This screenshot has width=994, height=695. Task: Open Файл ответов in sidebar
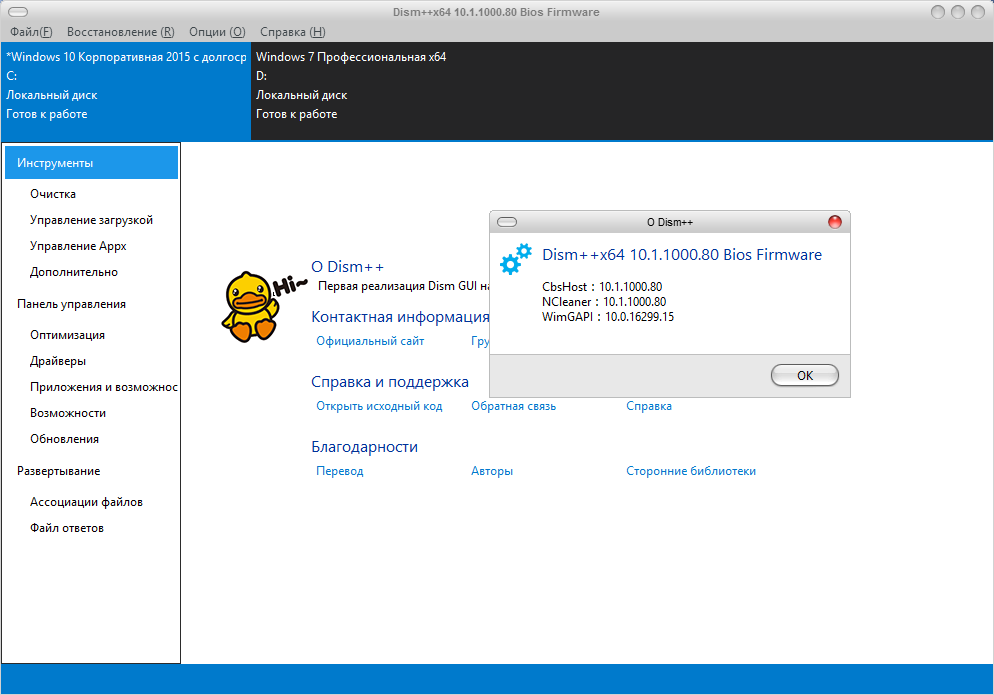pyautogui.click(x=67, y=528)
